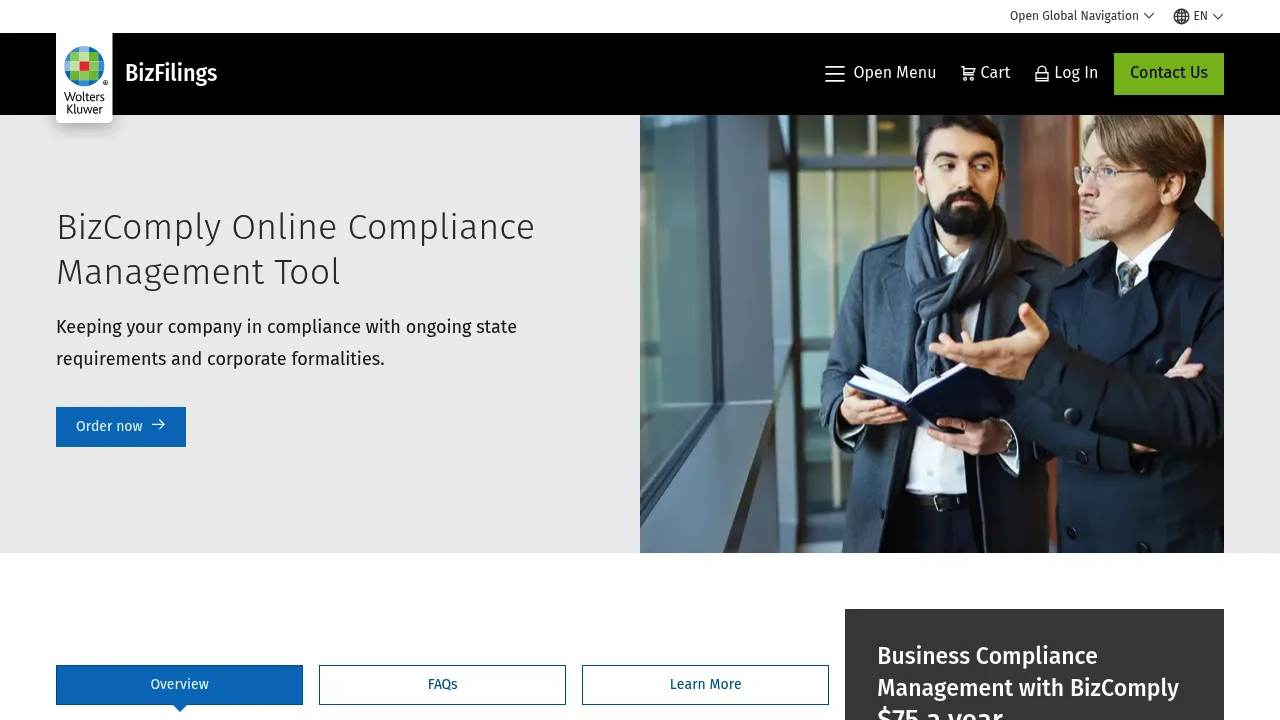Open the Learn More tab
Screen dimensions: 1280x720
[705, 685]
